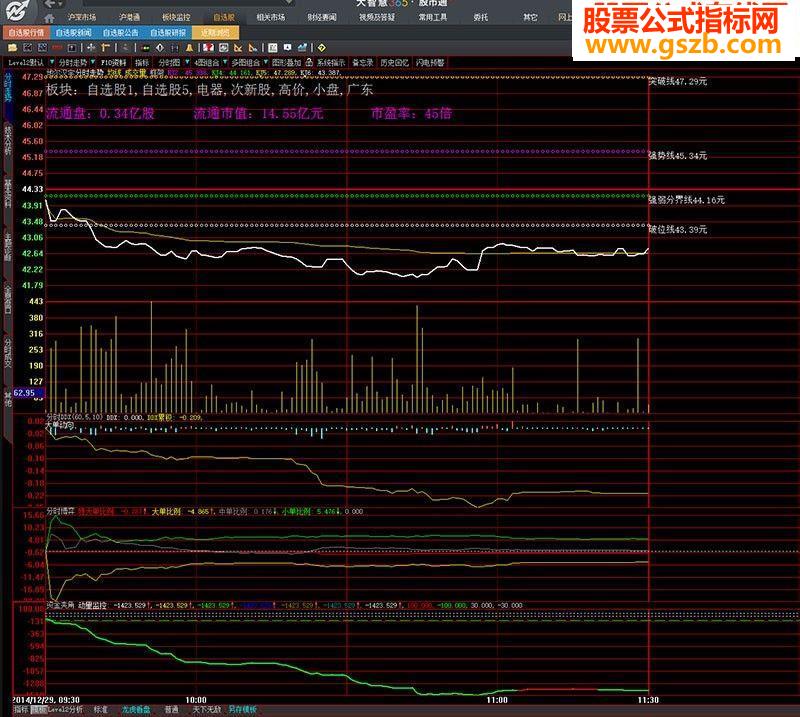Open the 备忘录 memo tool
Image resolution: width=800 pixels, height=717 pixels.
pos(364,61)
